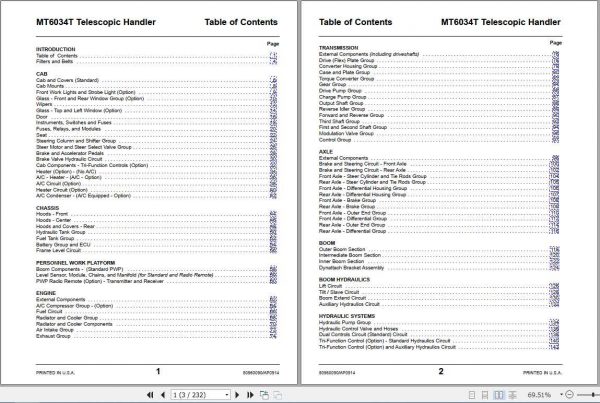Image resolution: width=600 pixels, height=403 pixels.
Task: Click the INTRODUCTION section heading
Action: (x=55, y=49)
